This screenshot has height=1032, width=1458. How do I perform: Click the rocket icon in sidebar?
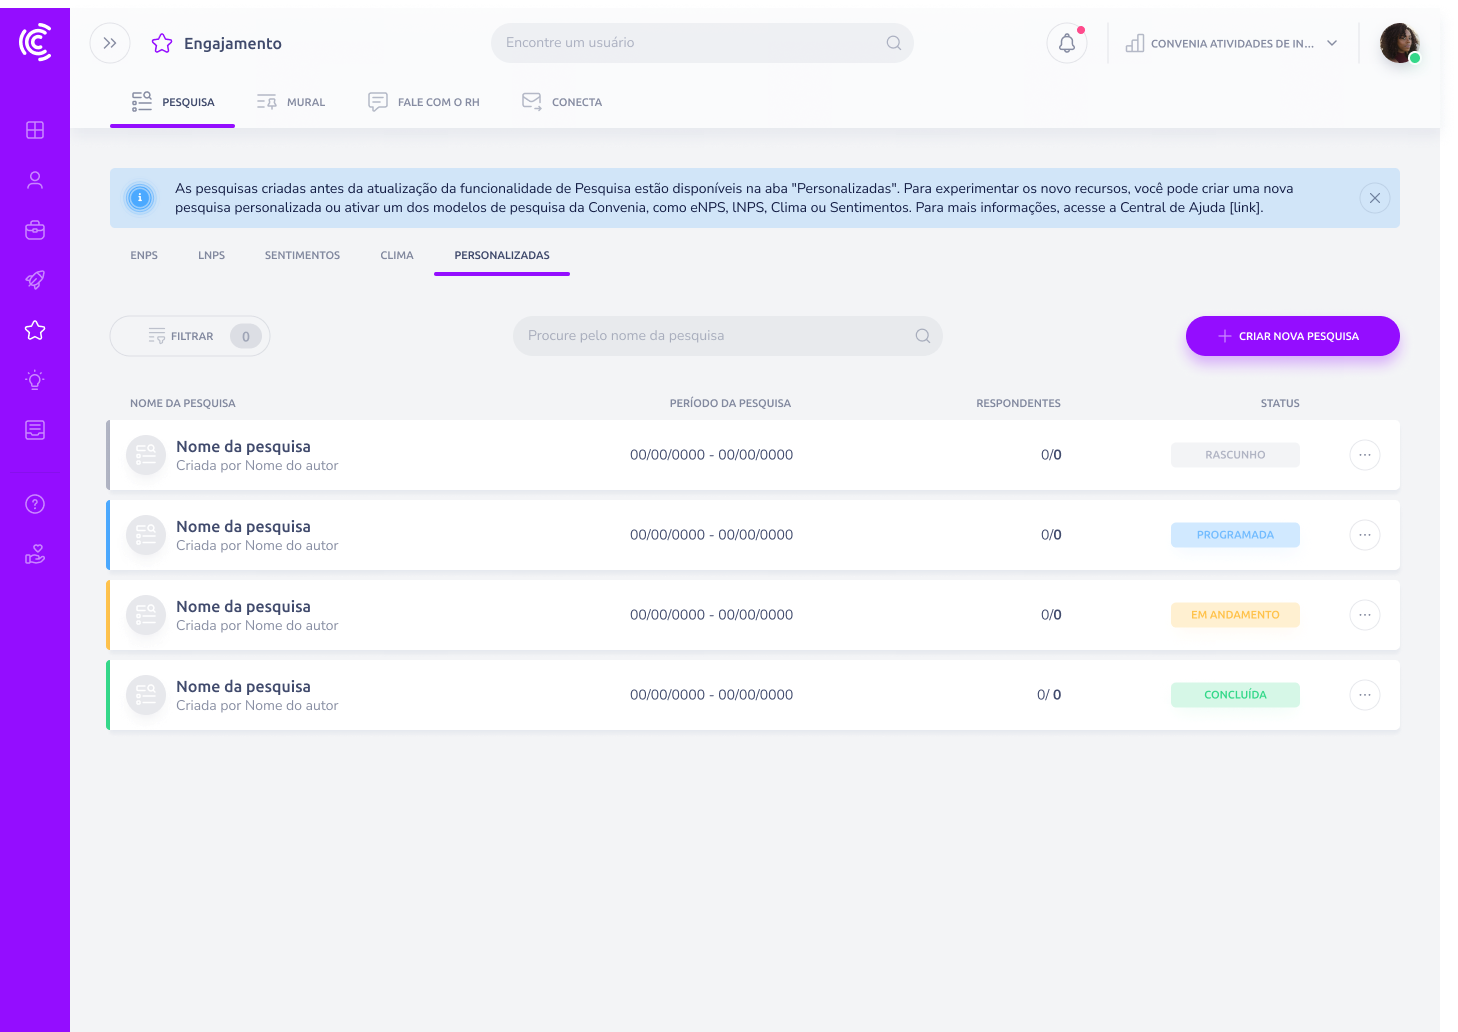[x=35, y=280]
